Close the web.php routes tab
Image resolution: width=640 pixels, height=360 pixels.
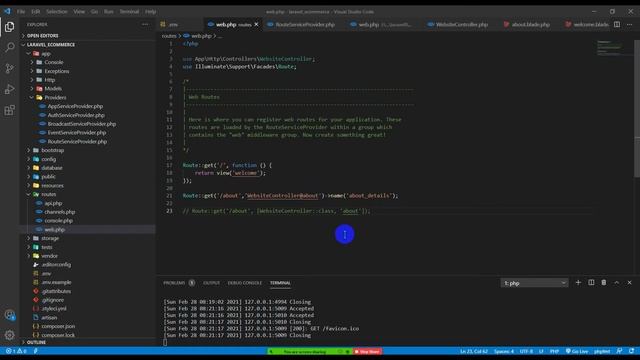256,24
